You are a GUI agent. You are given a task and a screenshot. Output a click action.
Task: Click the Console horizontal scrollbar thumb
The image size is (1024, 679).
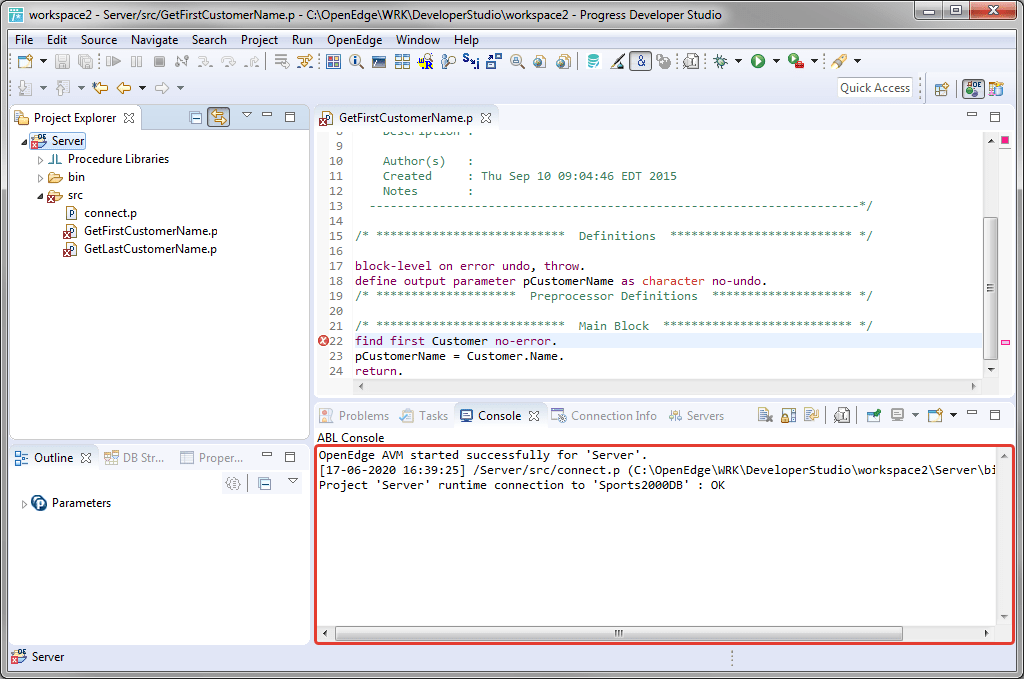tap(618, 633)
